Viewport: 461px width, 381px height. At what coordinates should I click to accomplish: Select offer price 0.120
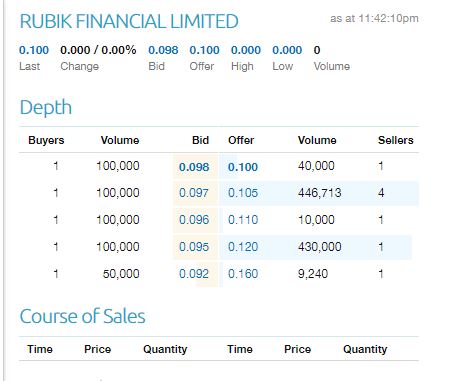click(x=243, y=247)
